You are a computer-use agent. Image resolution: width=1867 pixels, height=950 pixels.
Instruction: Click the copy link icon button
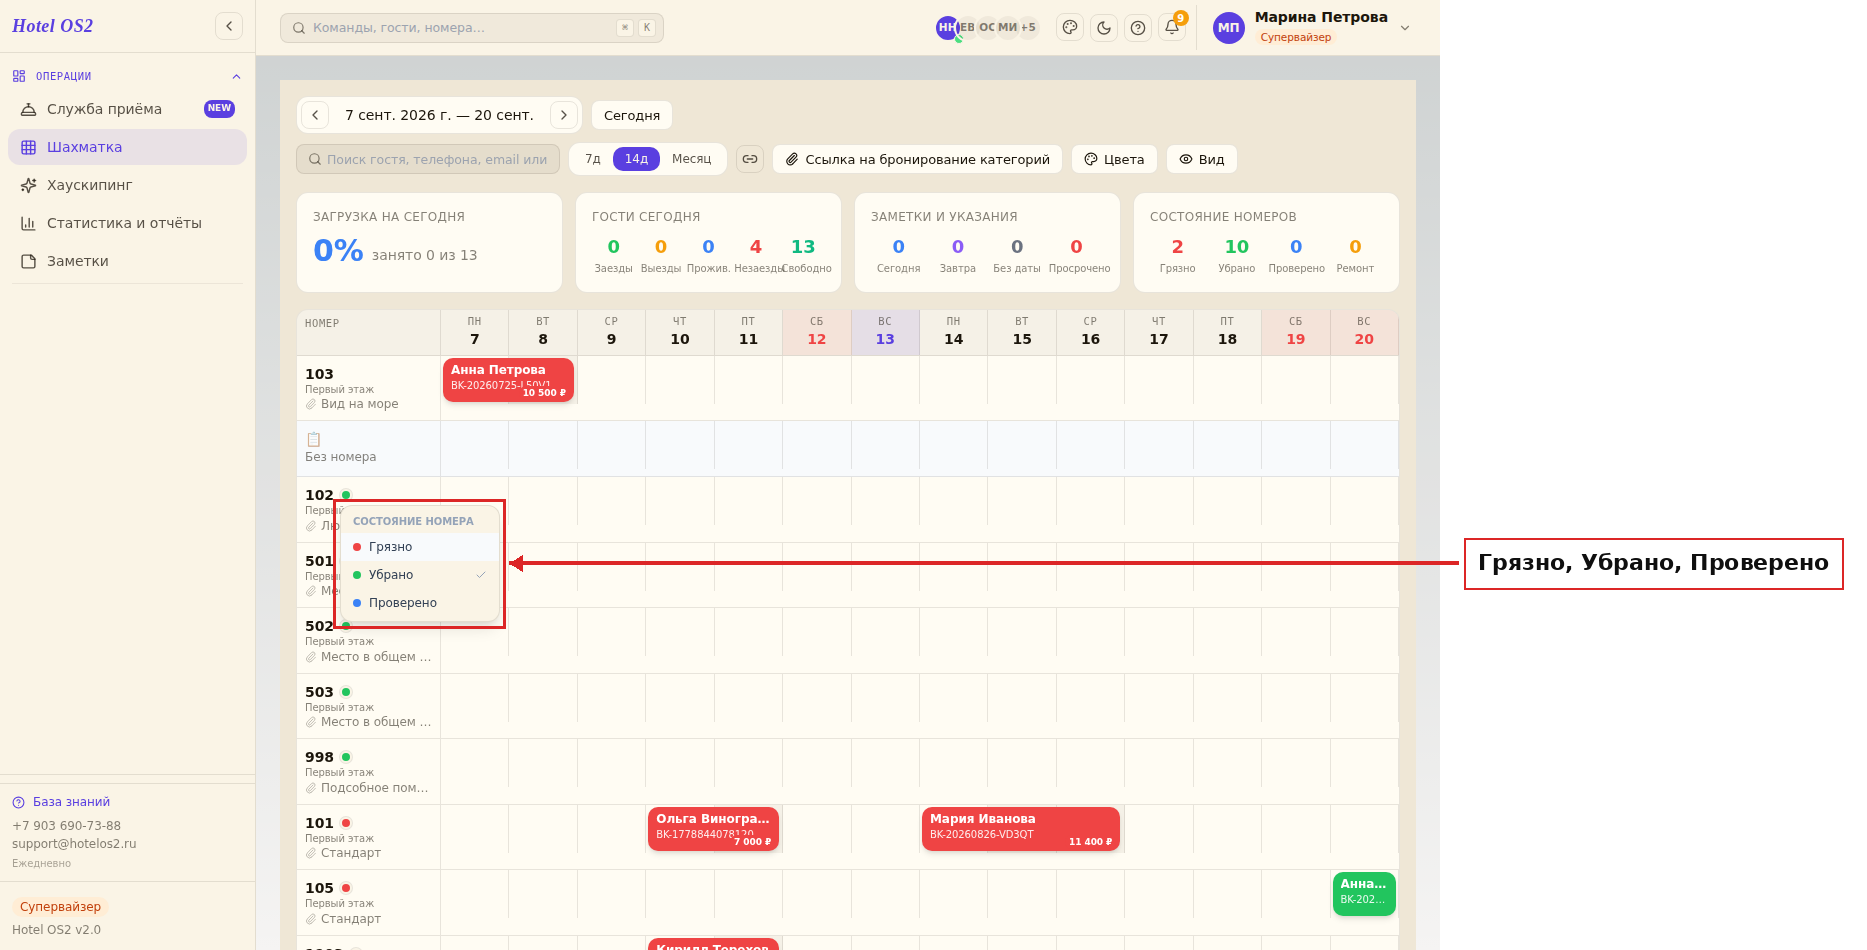(750, 159)
